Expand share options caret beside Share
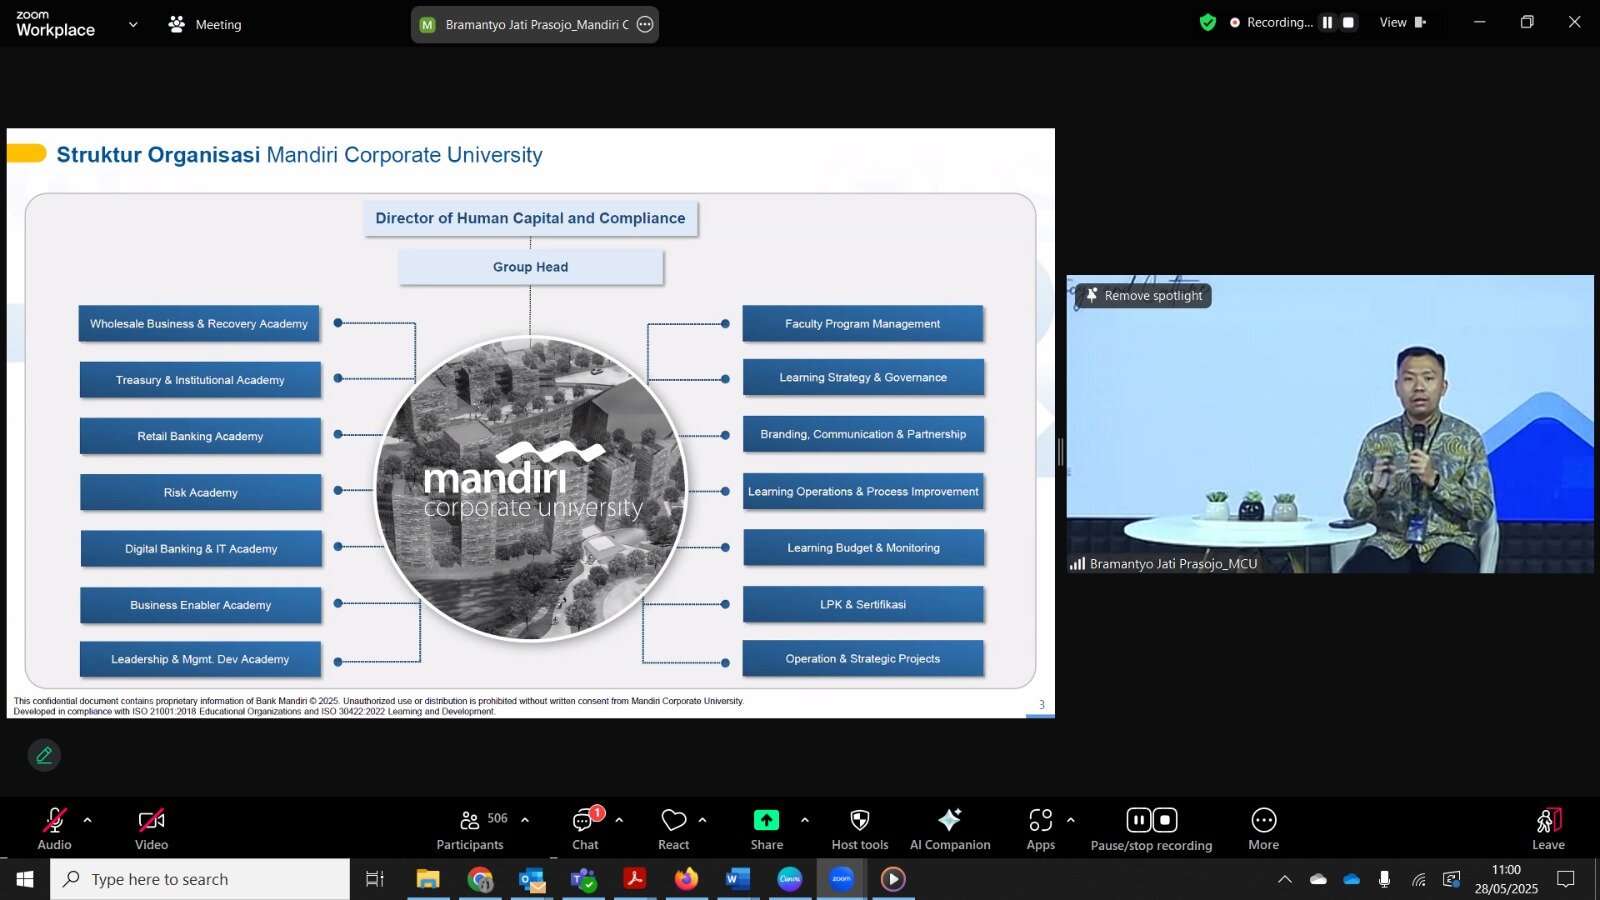The image size is (1600, 900). point(805,820)
